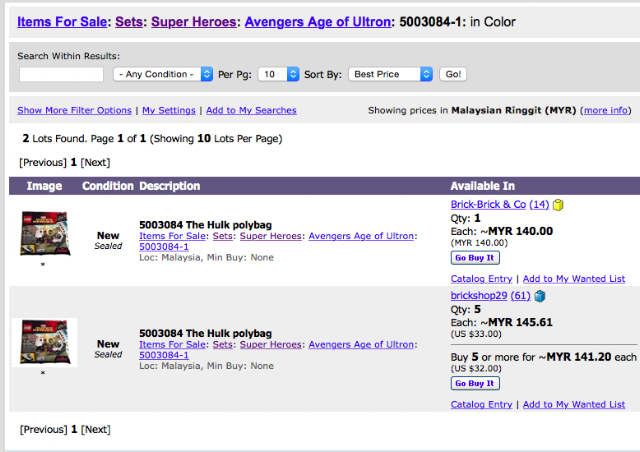The width and height of the screenshot is (640, 452).
Task: Click the Search Within Results text field
Action: pyautogui.click(x=61, y=74)
